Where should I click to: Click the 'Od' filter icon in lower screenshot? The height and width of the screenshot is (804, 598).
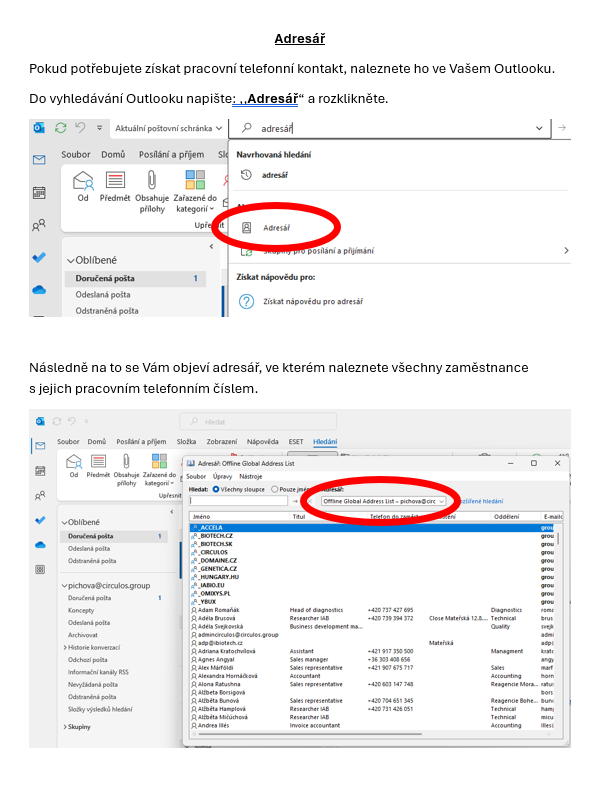tap(74, 462)
